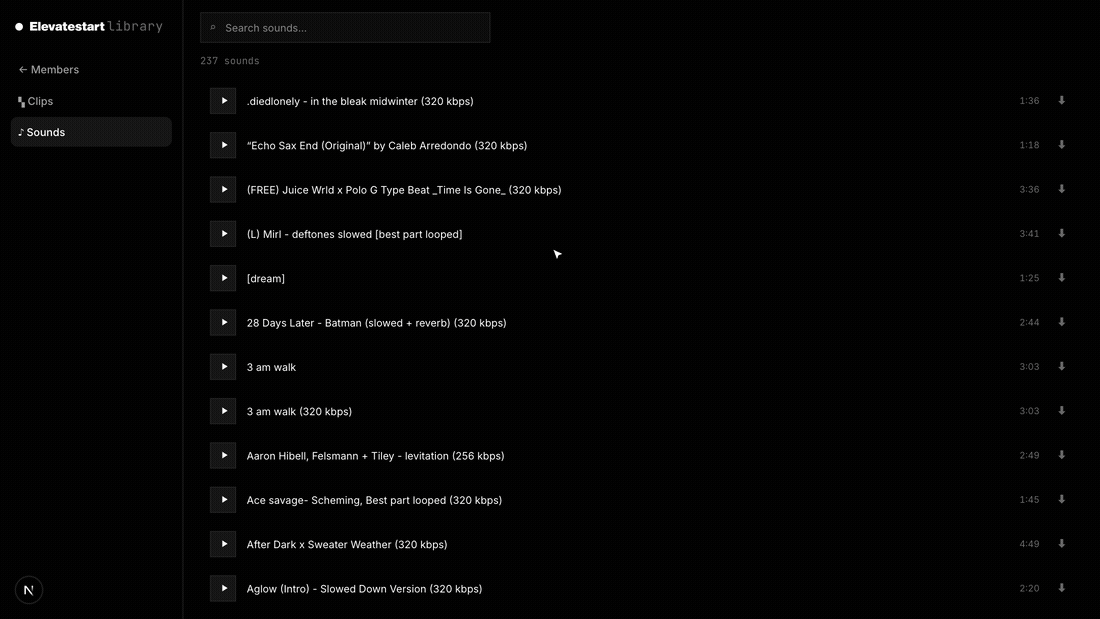Download Ace savage- Scheming track

[x=1061, y=499]
